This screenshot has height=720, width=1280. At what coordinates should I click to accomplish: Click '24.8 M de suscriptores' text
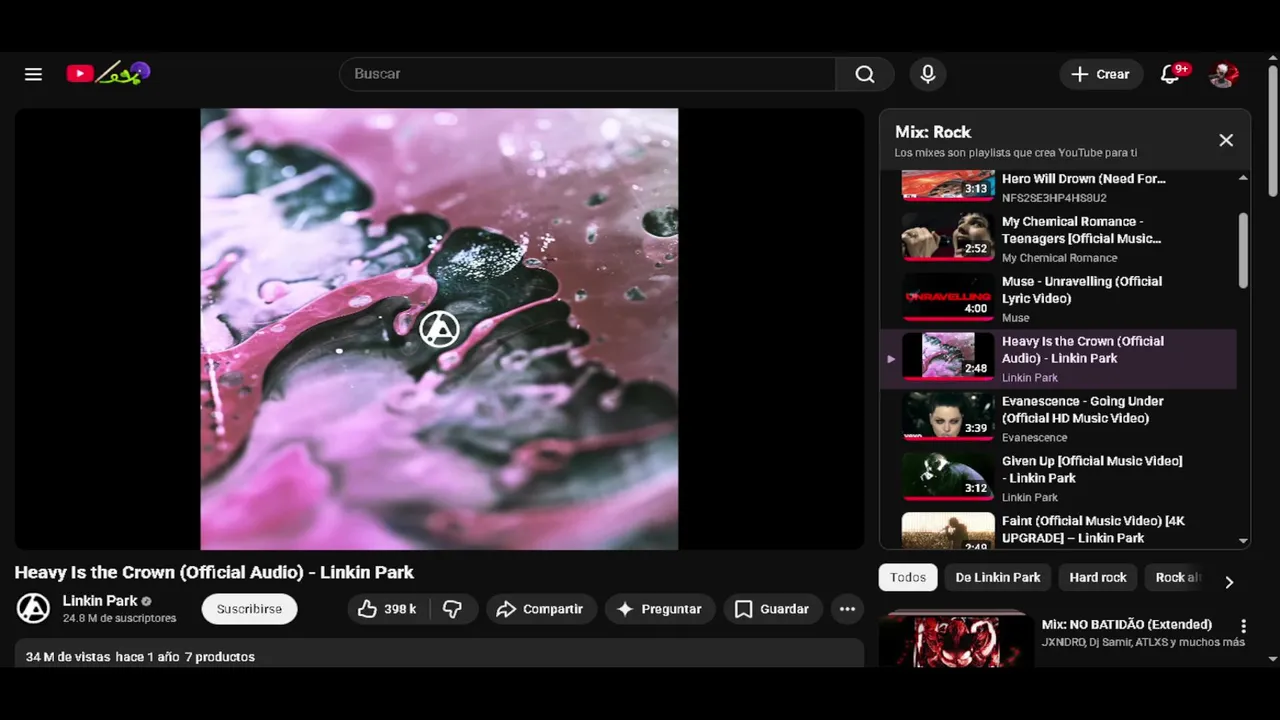(120, 618)
